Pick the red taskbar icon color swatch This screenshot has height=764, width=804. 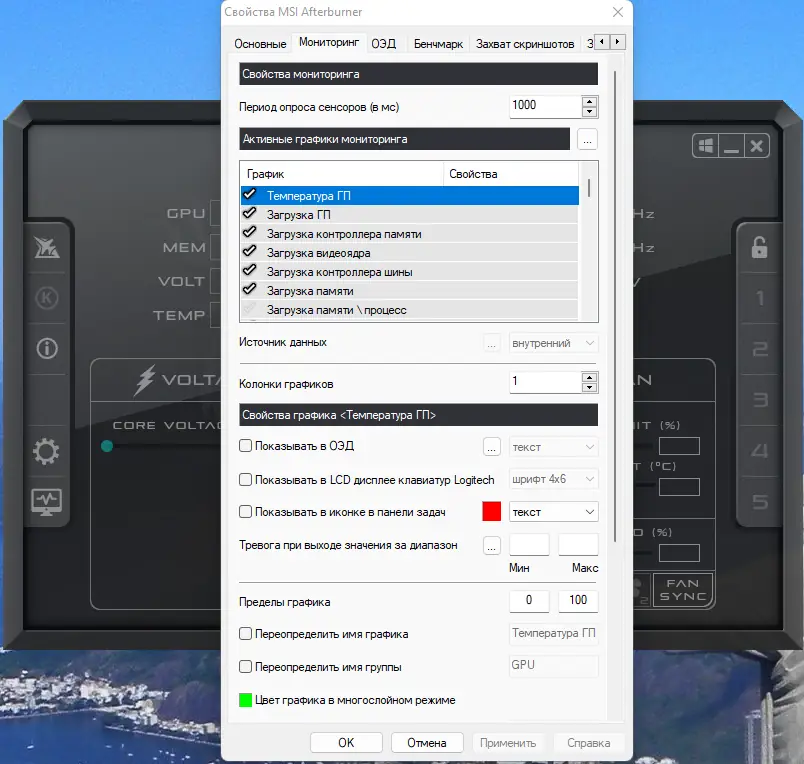[x=492, y=512]
